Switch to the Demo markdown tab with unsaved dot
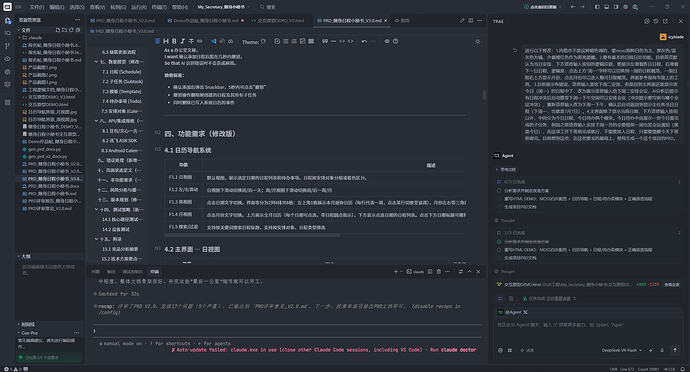690x372 pixels. [205, 20]
